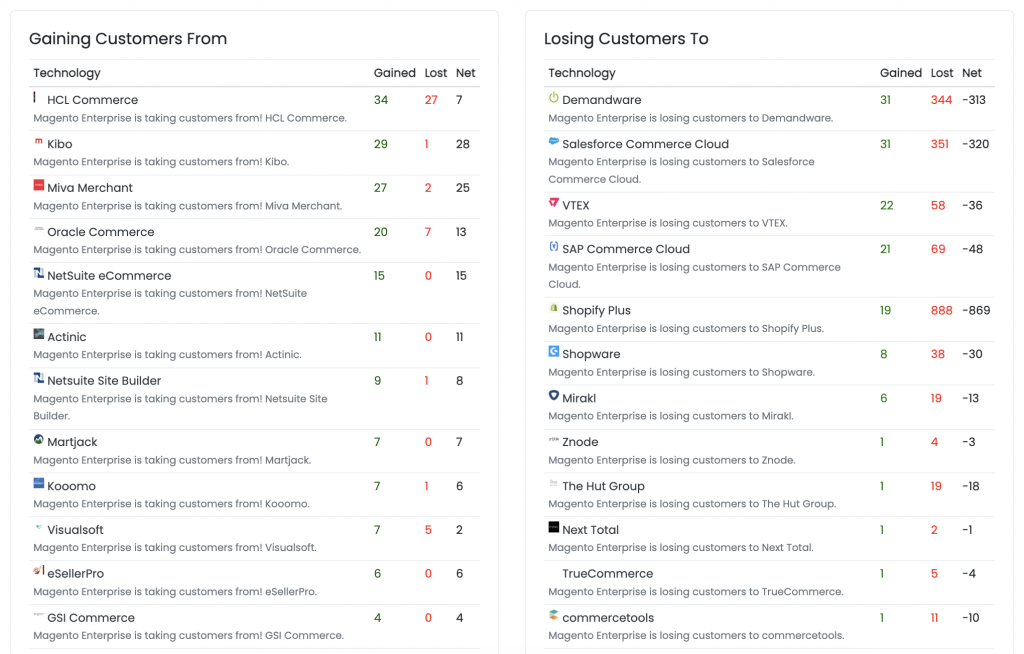Open the NetSuite eCommerce link
Image resolution: width=1024 pixels, height=654 pixels.
(x=109, y=276)
